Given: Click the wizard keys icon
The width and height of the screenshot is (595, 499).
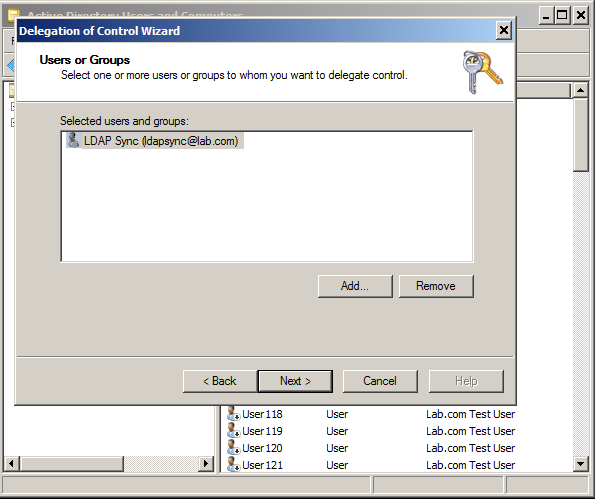Looking at the screenshot, I should pyautogui.click(x=482, y=72).
